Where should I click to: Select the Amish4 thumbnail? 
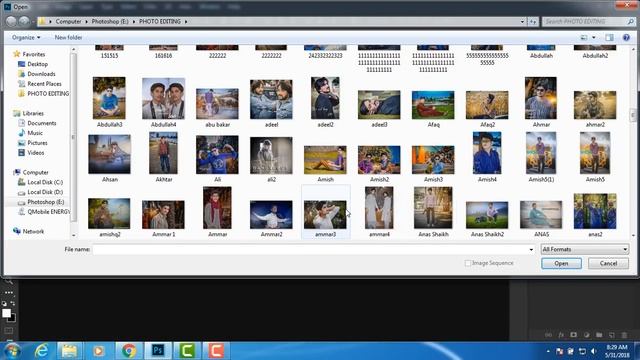click(x=487, y=153)
